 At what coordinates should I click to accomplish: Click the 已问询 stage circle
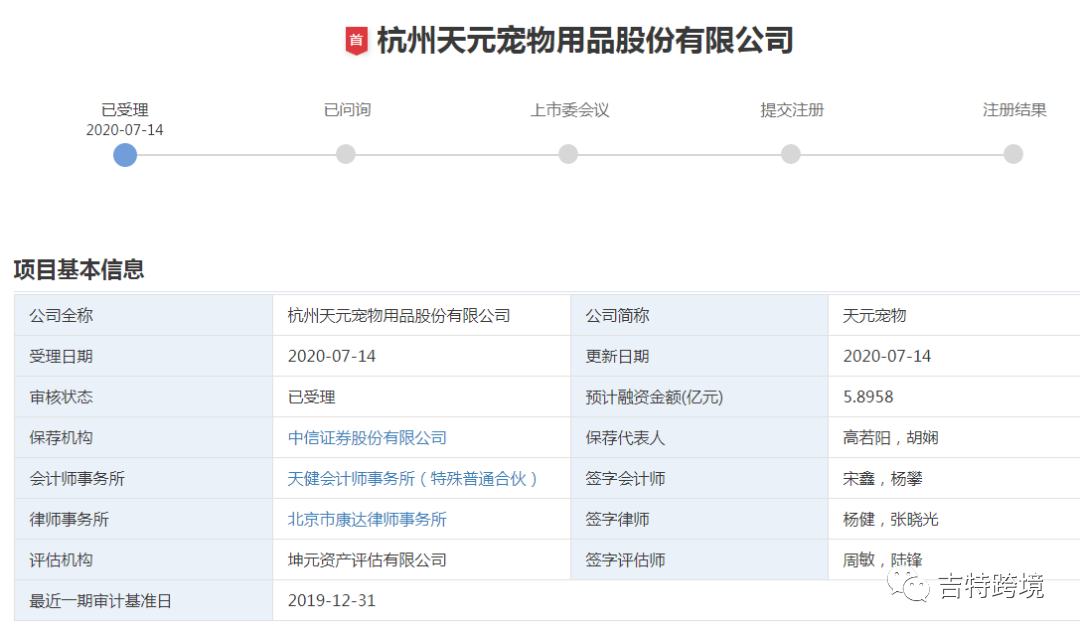[346, 154]
